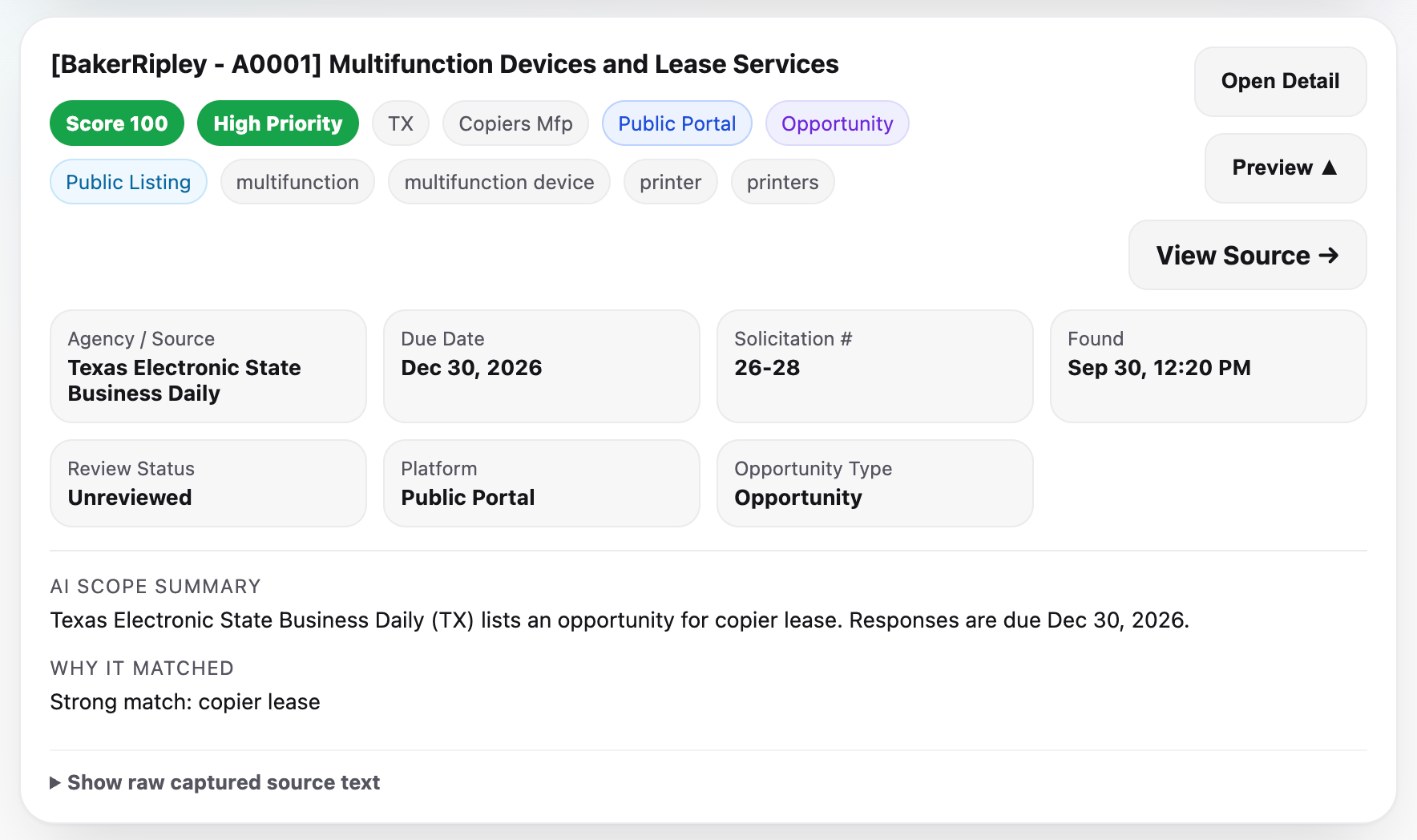Click Solicitation number 26-28
The width and height of the screenshot is (1417, 840).
pyautogui.click(x=767, y=368)
